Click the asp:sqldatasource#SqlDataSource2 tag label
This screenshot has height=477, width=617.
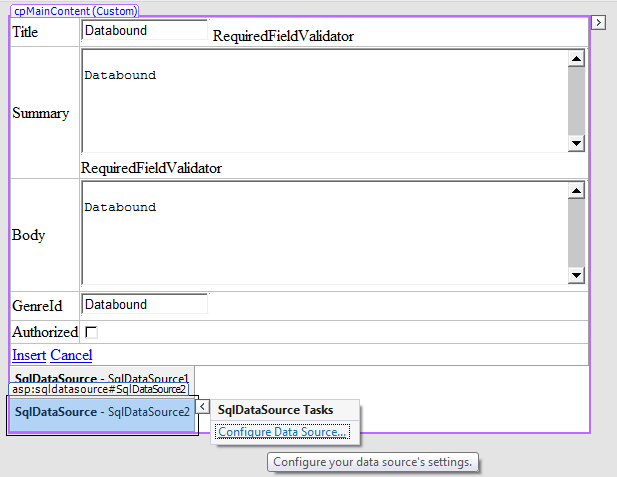[99, 389]
